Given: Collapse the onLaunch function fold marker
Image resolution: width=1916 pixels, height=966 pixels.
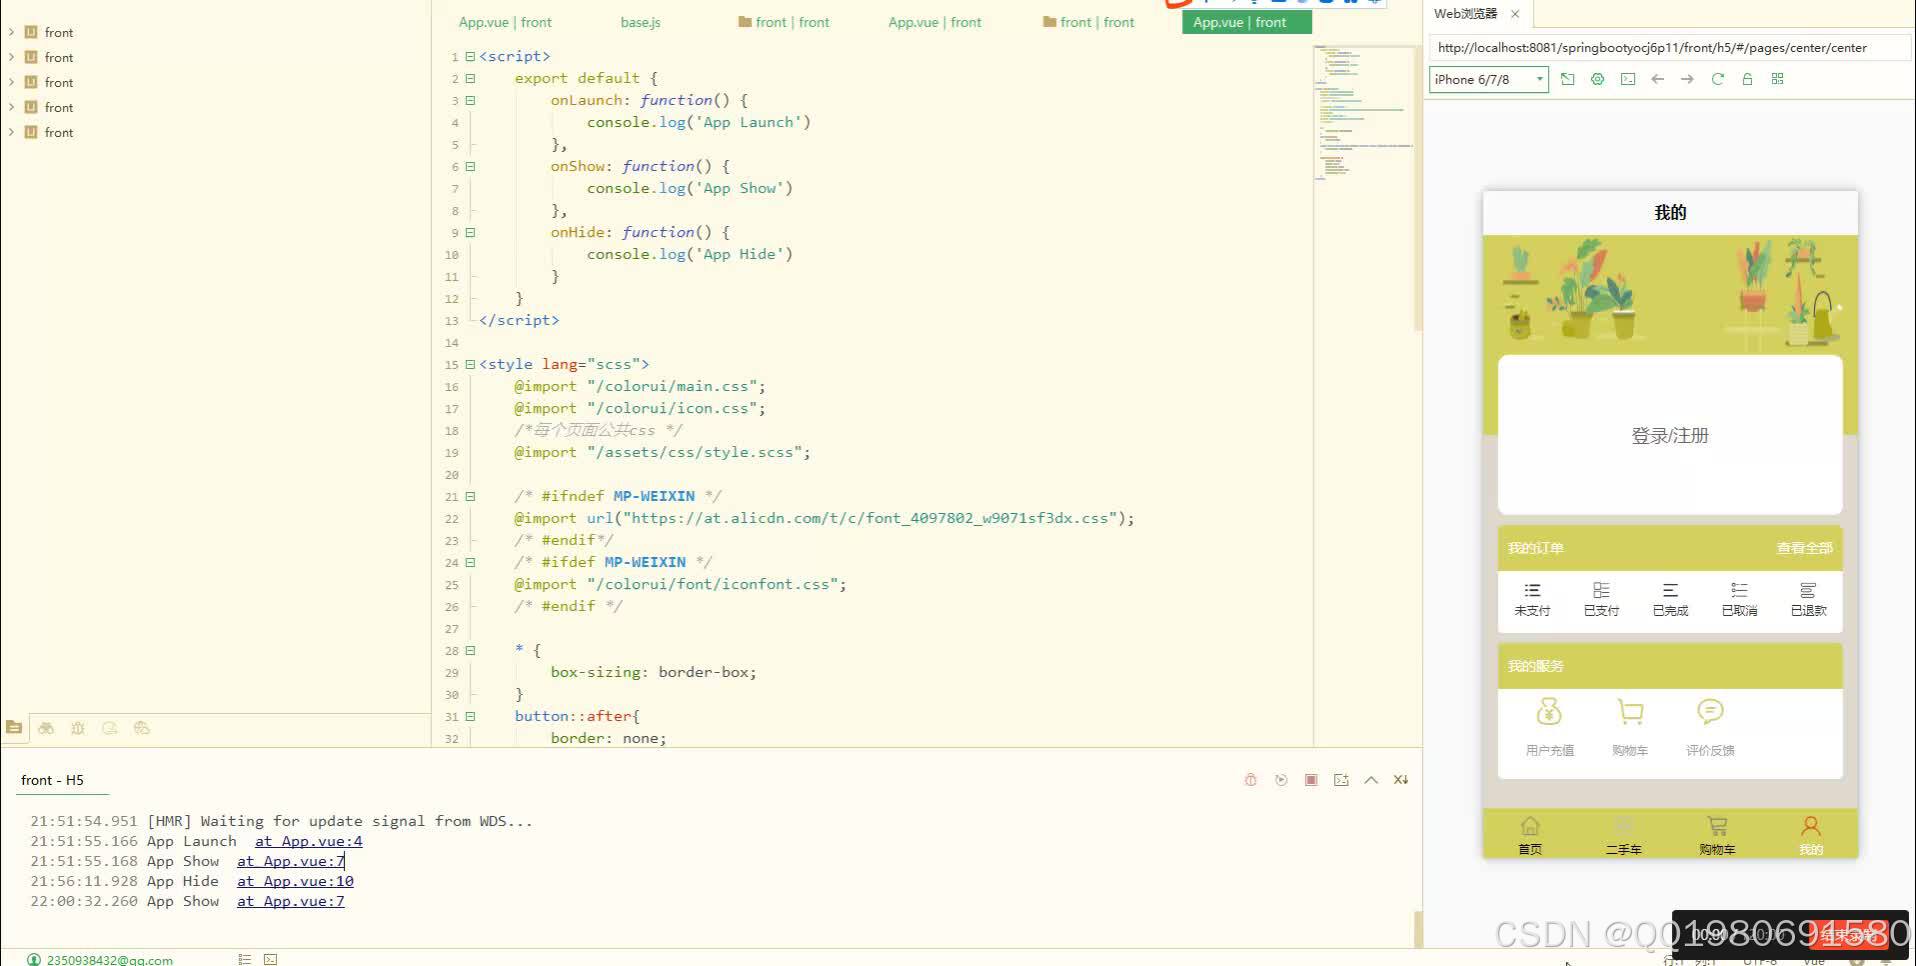Looking at the screenshot, I should tap(470, 100).
